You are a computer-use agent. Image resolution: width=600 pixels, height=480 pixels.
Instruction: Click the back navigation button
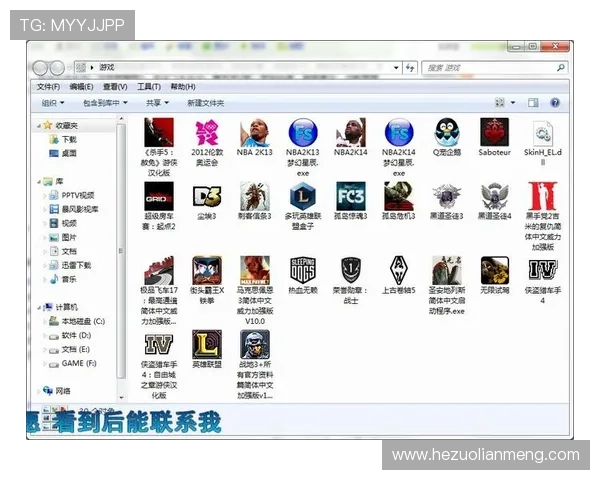(x=40, y=68)
